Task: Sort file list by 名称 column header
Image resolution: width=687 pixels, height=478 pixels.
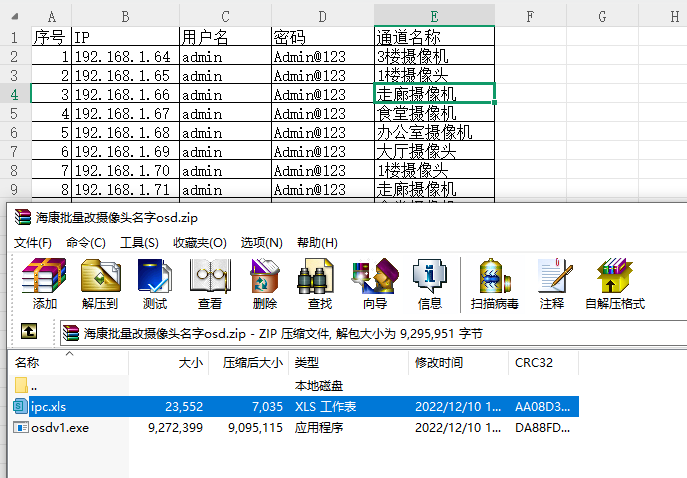Action: coord(28,362)
